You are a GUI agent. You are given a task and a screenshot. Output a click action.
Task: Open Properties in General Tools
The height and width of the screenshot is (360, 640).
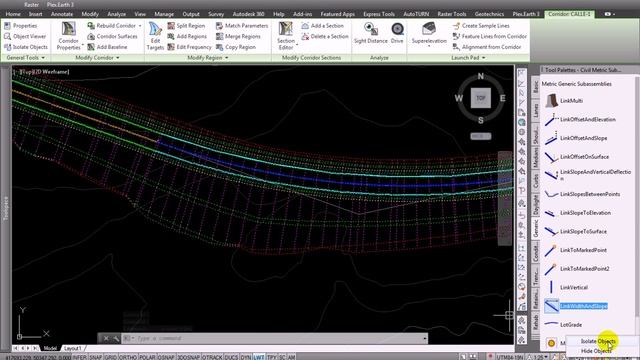pyautogui.click(x=20, y=26)
